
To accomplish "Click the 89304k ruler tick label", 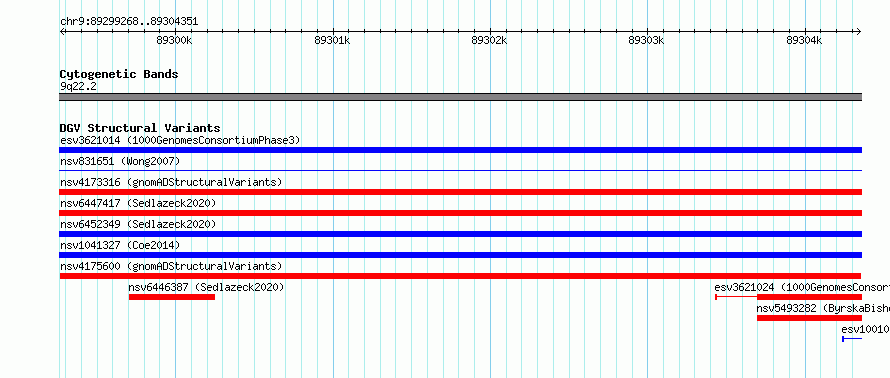I will (x=804, y=40).
